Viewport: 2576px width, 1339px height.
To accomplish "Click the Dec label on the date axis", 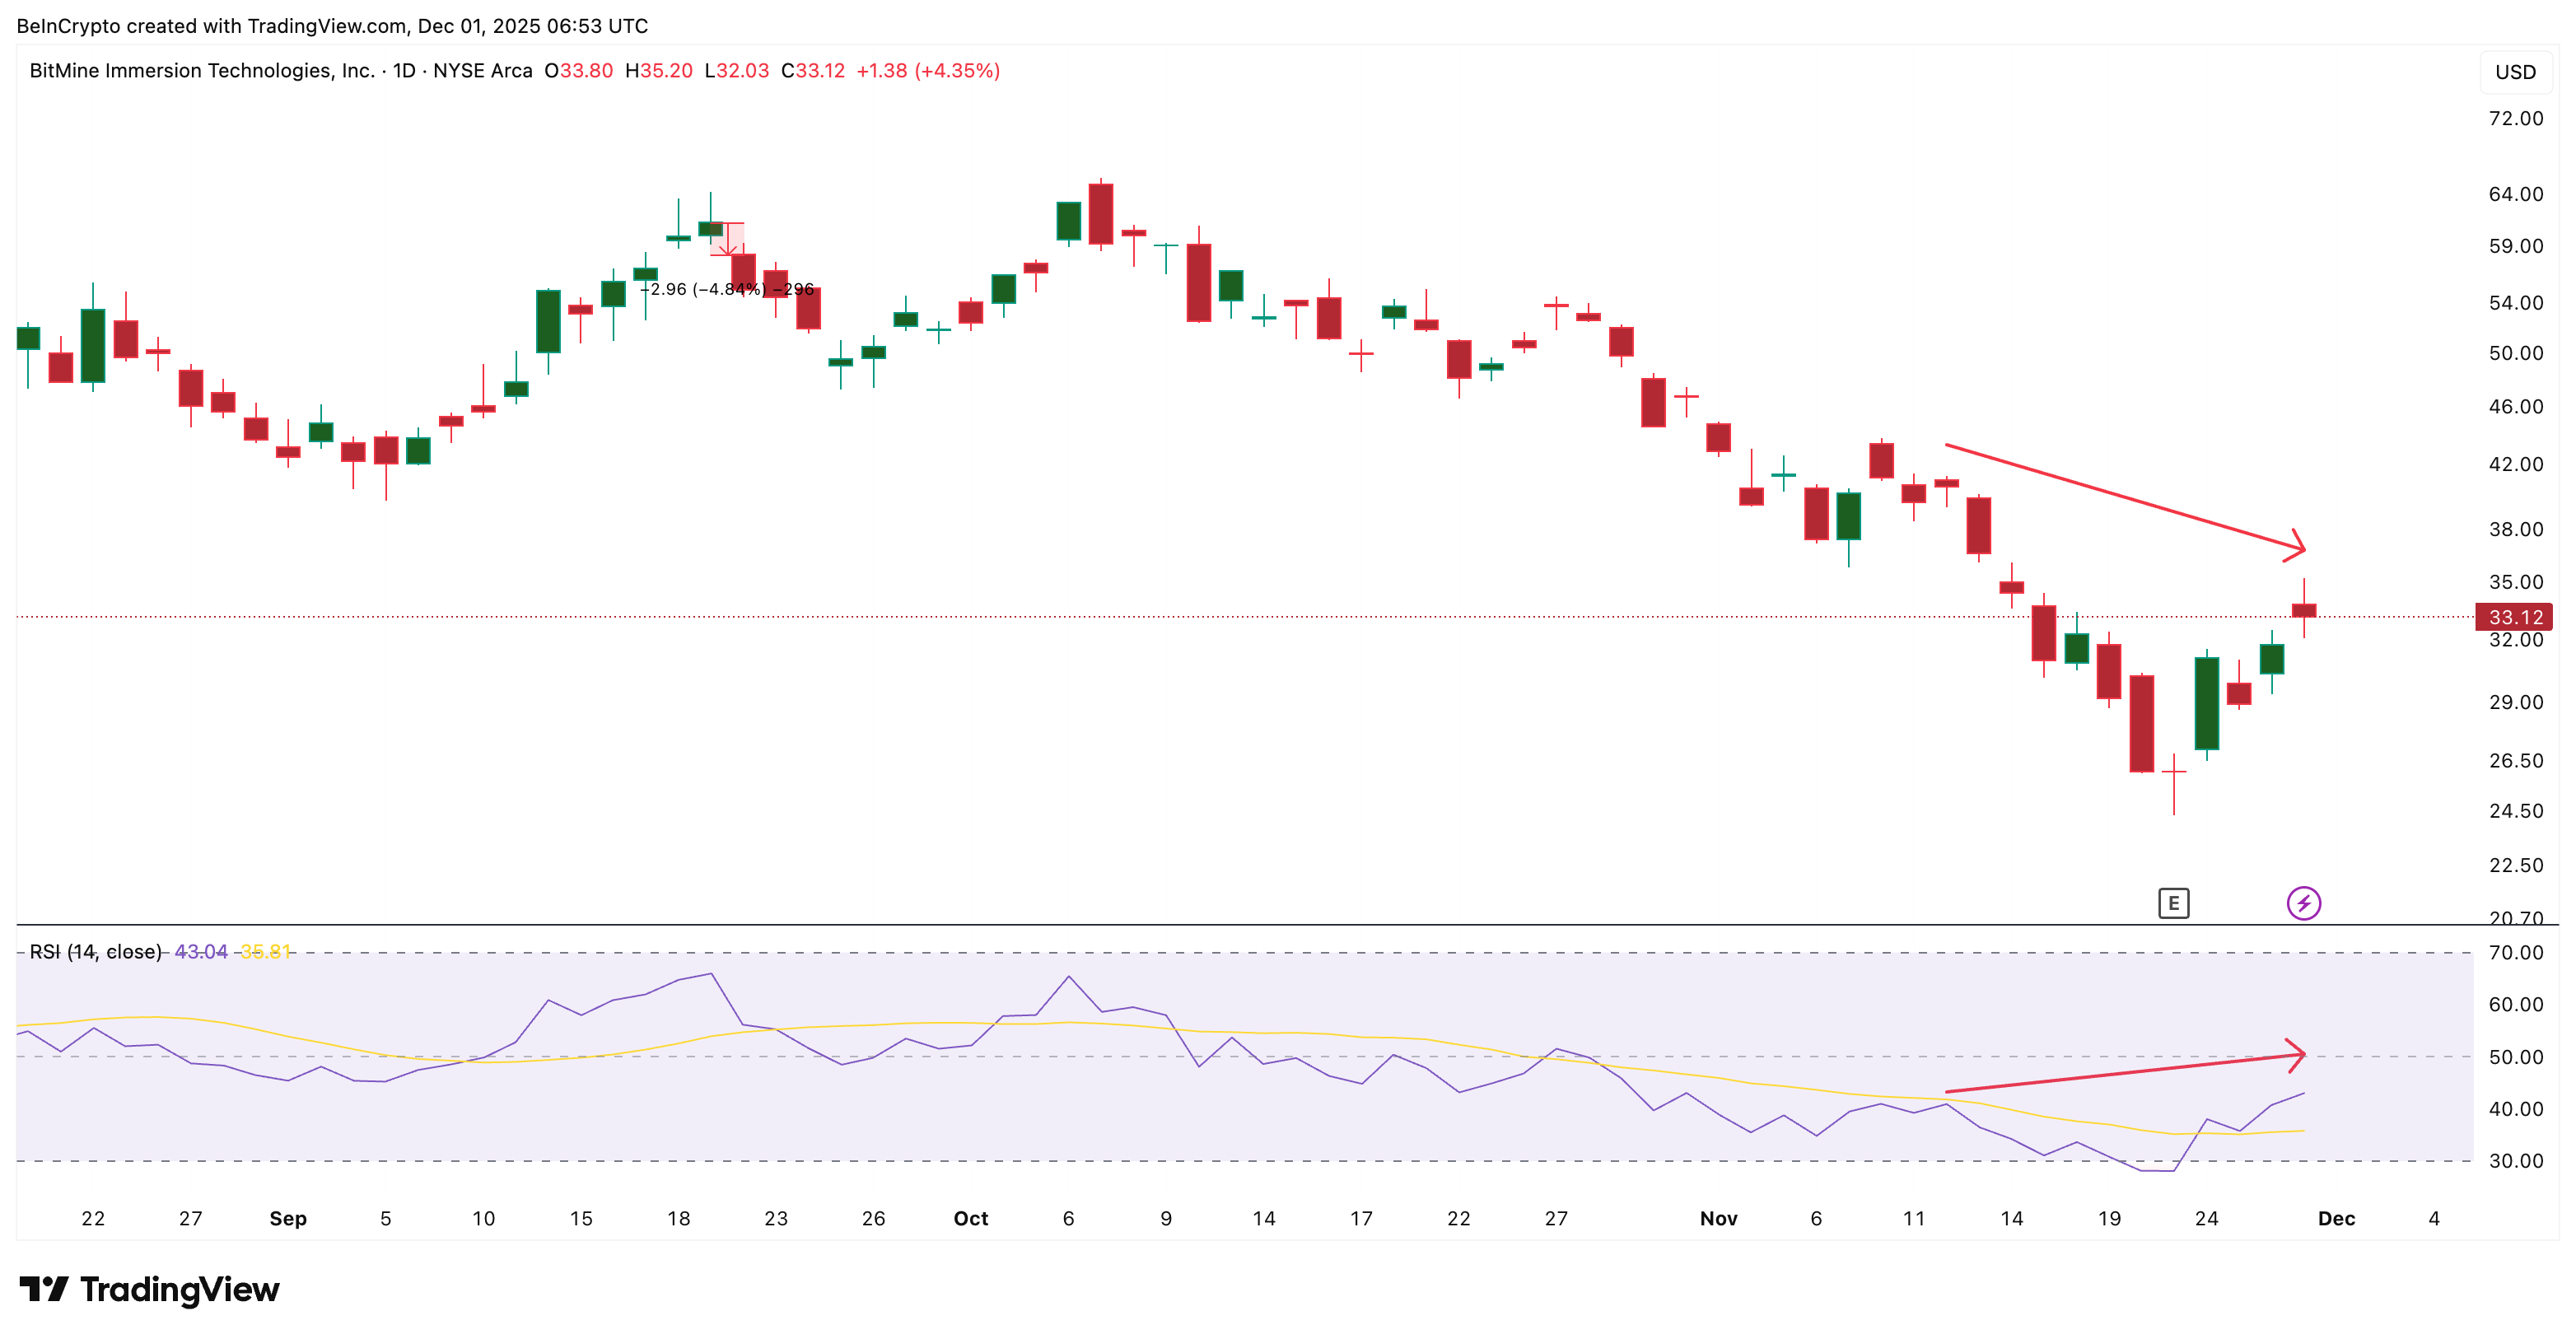I will tap(2339, 1218).
